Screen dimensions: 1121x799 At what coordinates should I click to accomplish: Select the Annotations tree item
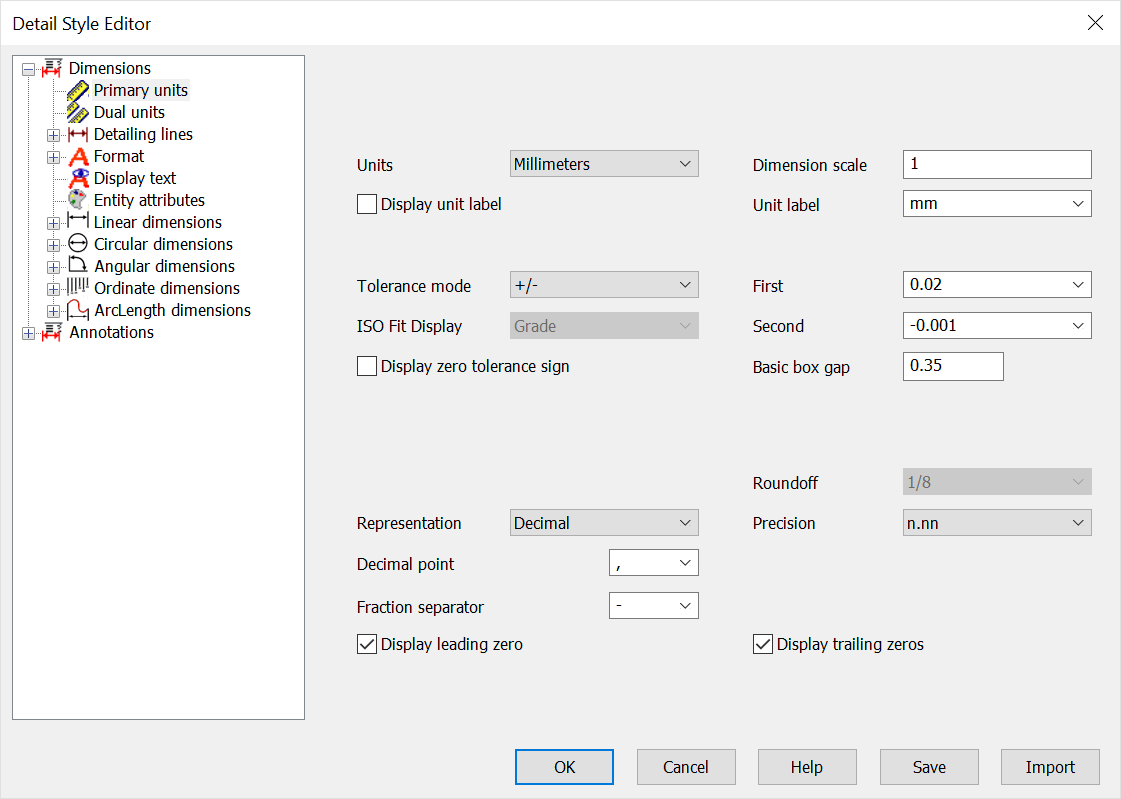pyautogui.click(x=111, y=332)
